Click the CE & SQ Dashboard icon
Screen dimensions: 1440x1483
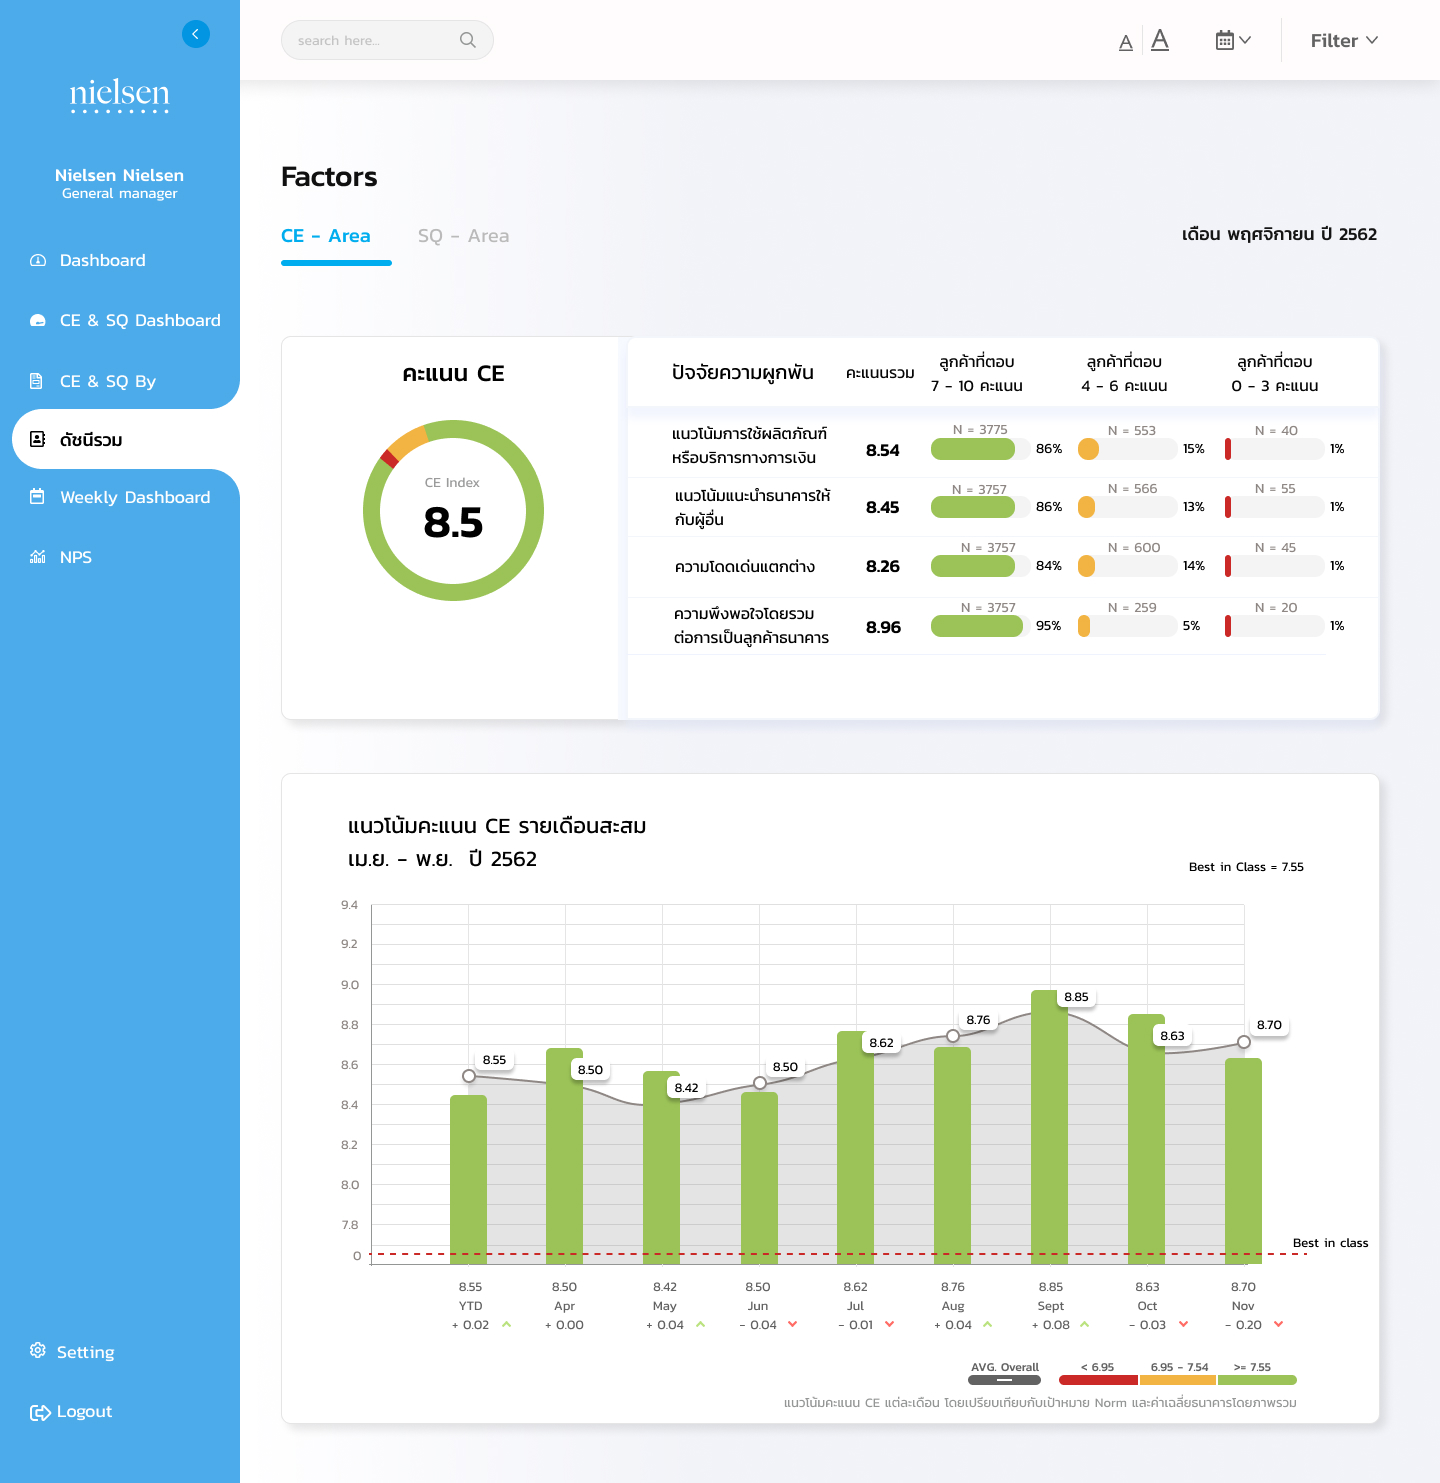38,321
